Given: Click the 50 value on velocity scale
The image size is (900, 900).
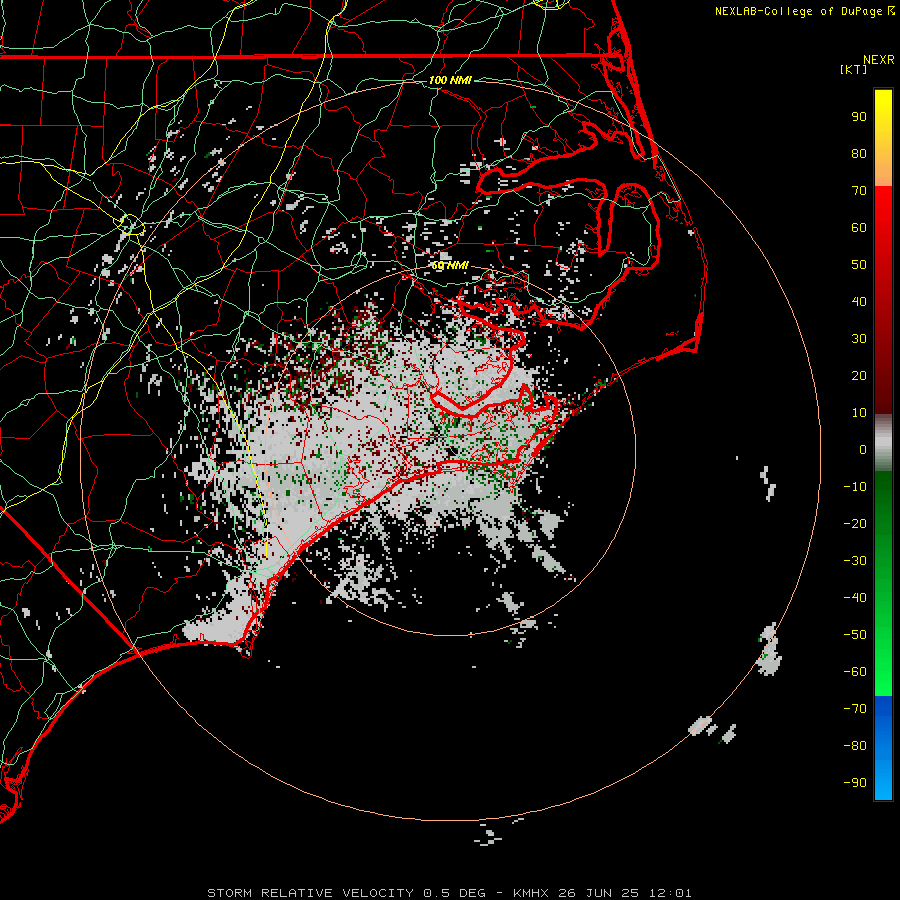Looking at the screenshot, I should coord(859,265).
